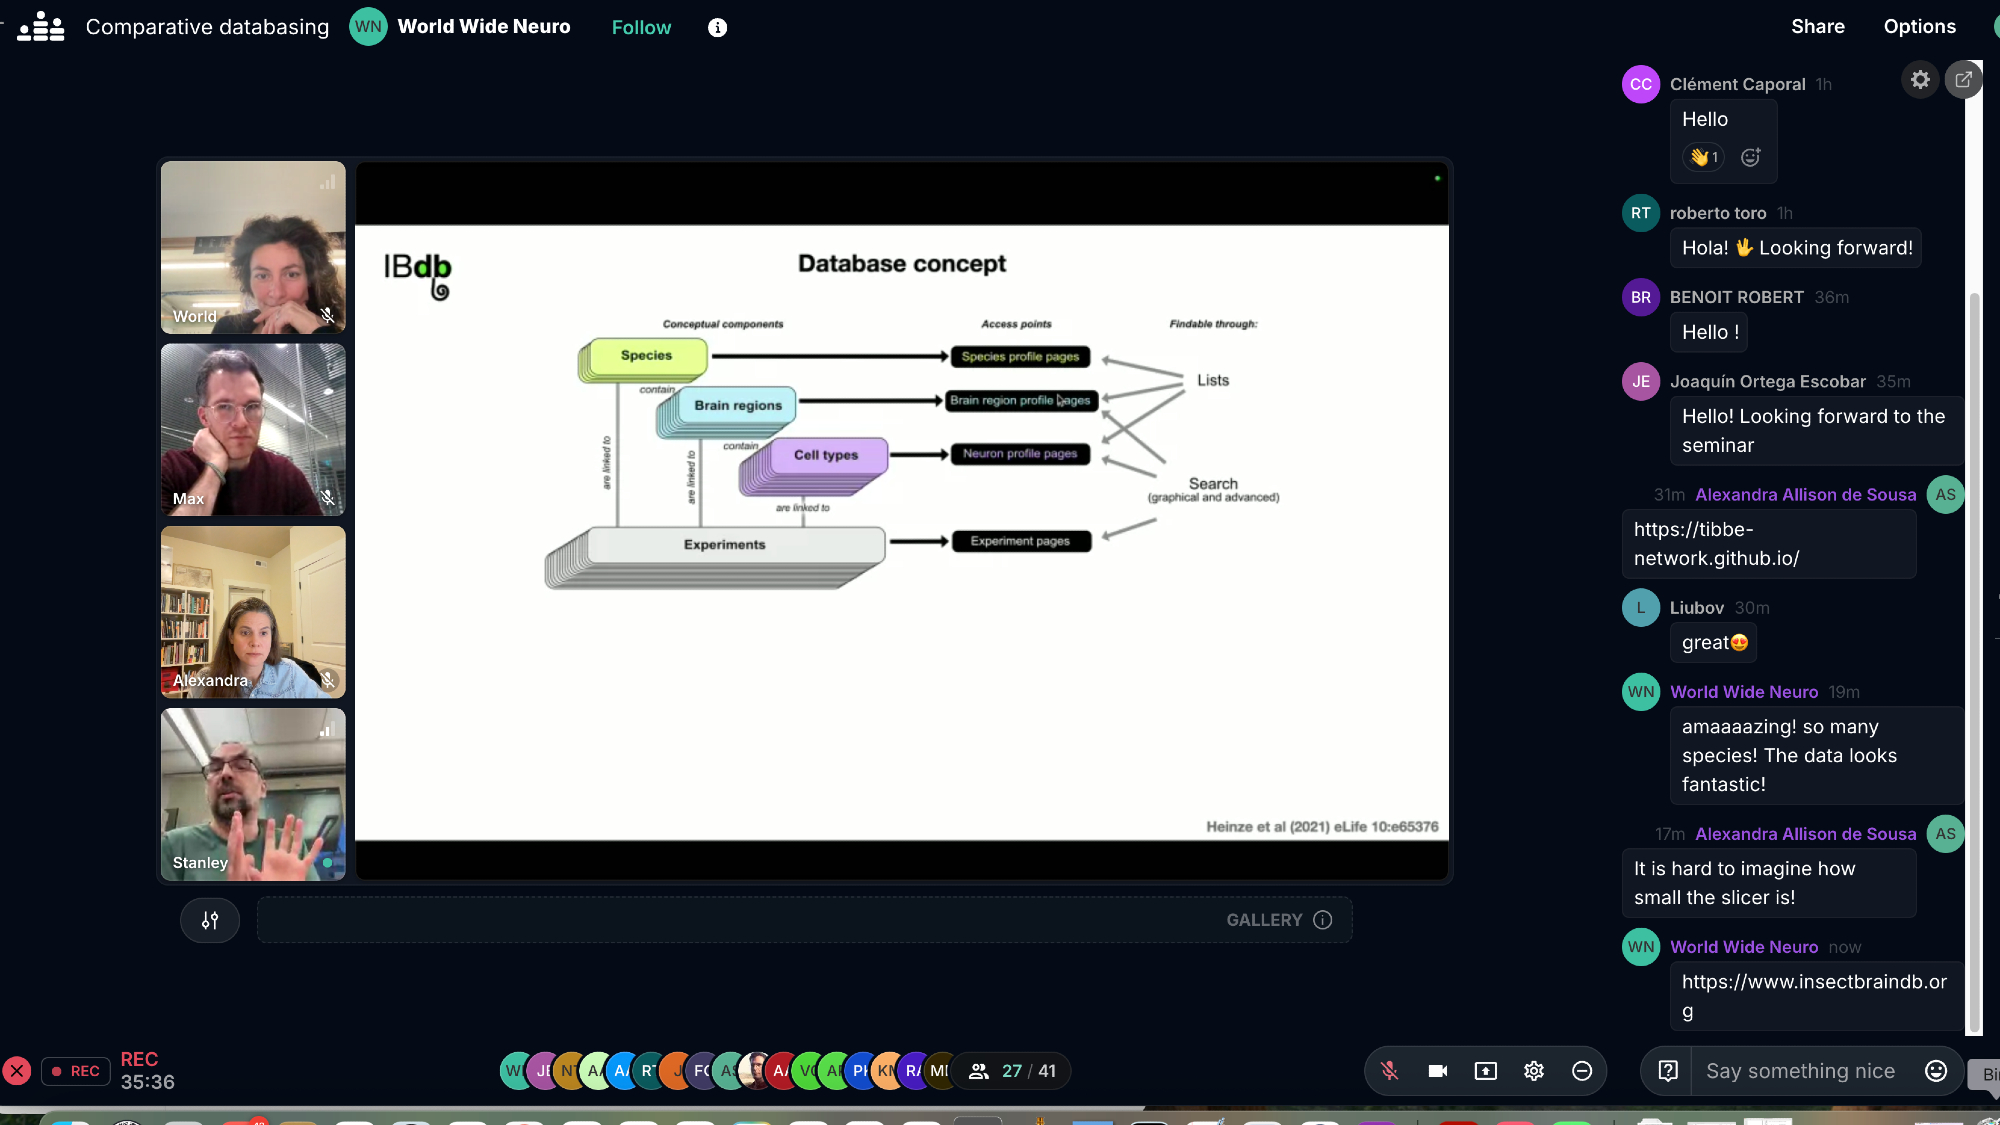The image size is (2000, 1125).
Task: Follow World Wide Neuro
Action: click(641, 27)
